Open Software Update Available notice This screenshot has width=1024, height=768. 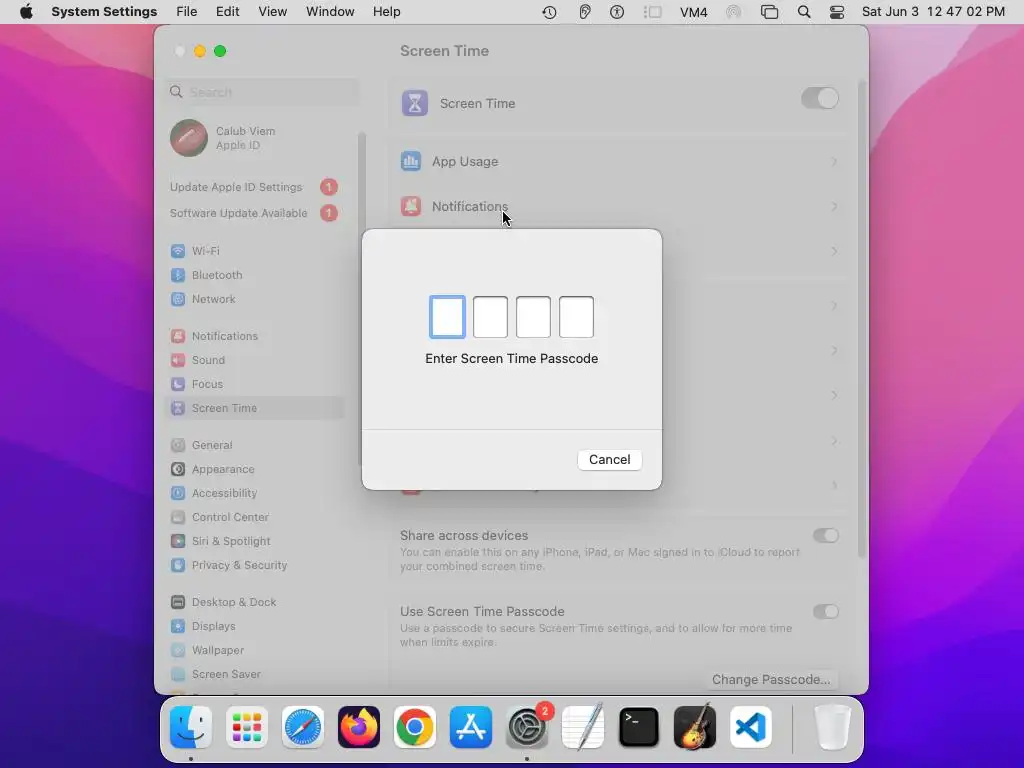point(254,214)
